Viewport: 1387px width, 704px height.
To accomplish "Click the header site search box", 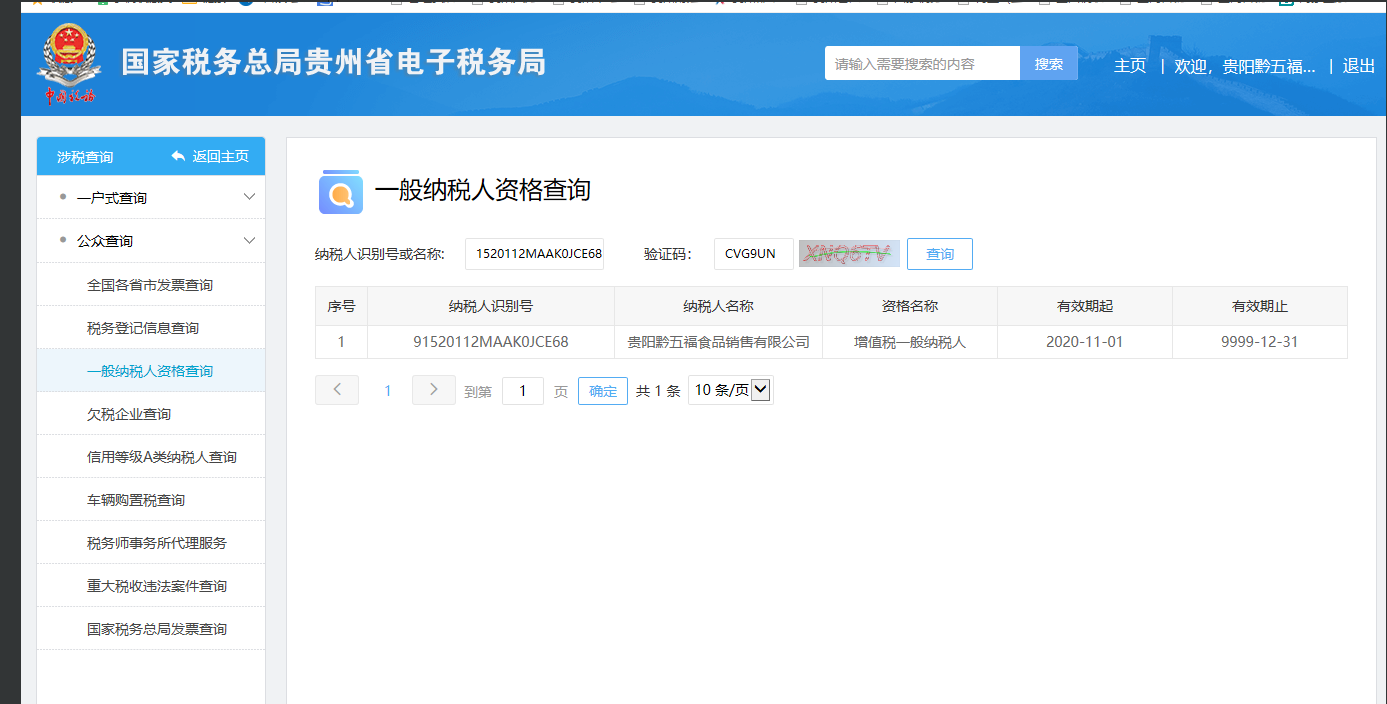I will (x=921, y=64).
